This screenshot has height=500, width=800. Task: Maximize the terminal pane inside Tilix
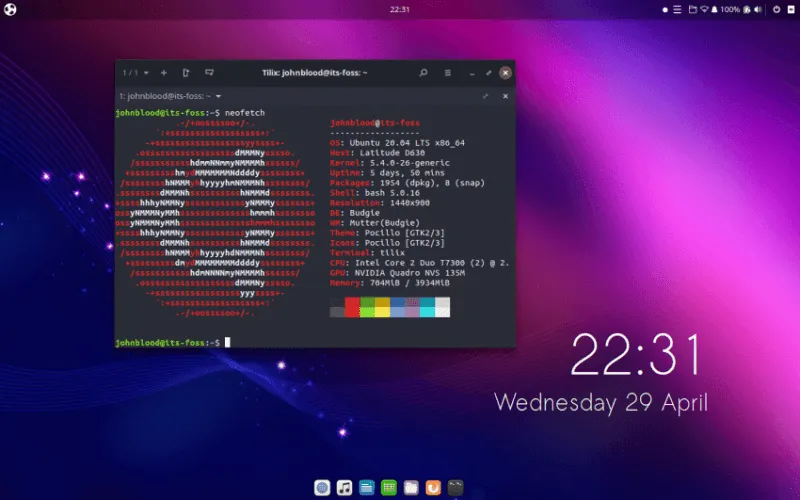point(485,96)
